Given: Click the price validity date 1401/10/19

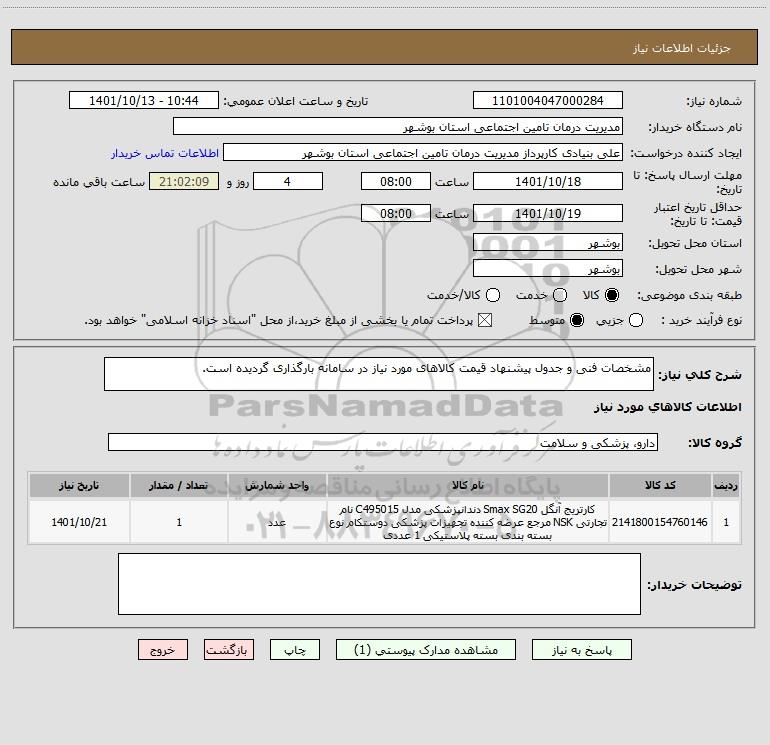Looking at the screenshot, I should coord(548,213).
